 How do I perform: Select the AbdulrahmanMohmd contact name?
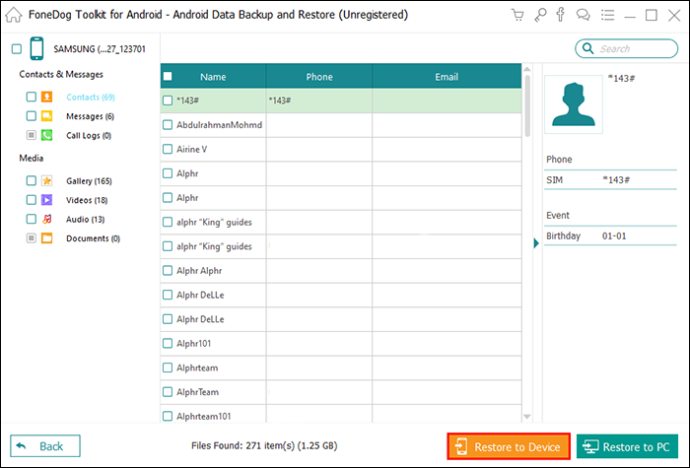[x=219, y=125]
